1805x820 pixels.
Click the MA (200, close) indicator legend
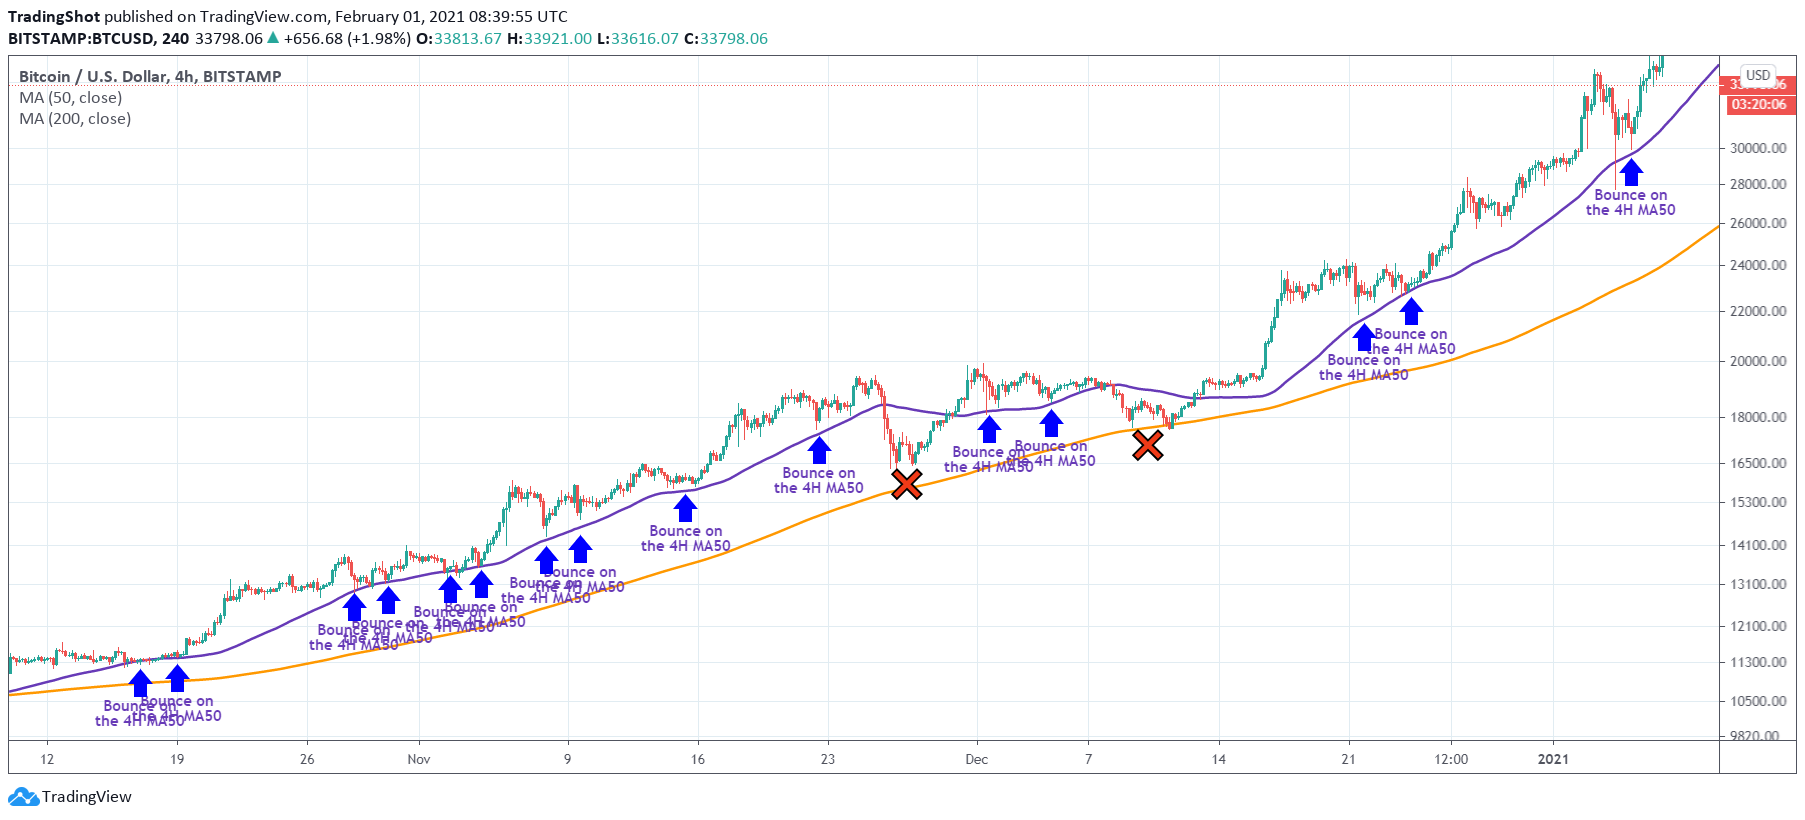click(75, 119)
